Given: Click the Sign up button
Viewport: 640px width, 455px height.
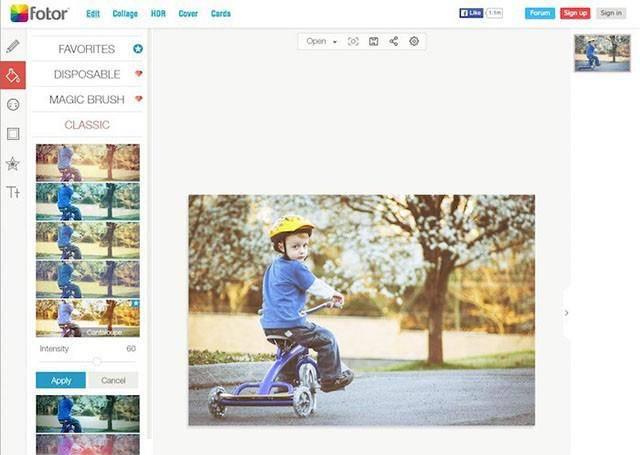Looking at the screenshot, I should 575,13.
